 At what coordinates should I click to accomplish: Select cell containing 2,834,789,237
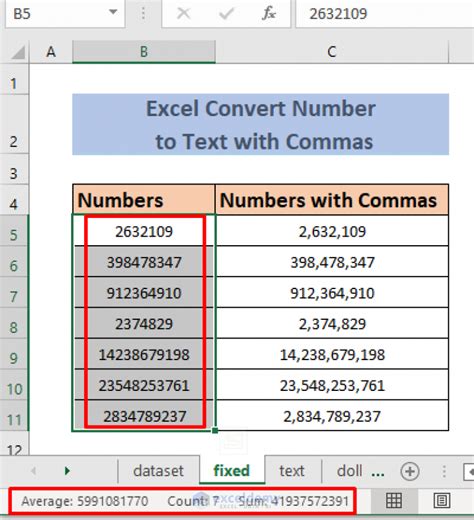tap(332, 416)
